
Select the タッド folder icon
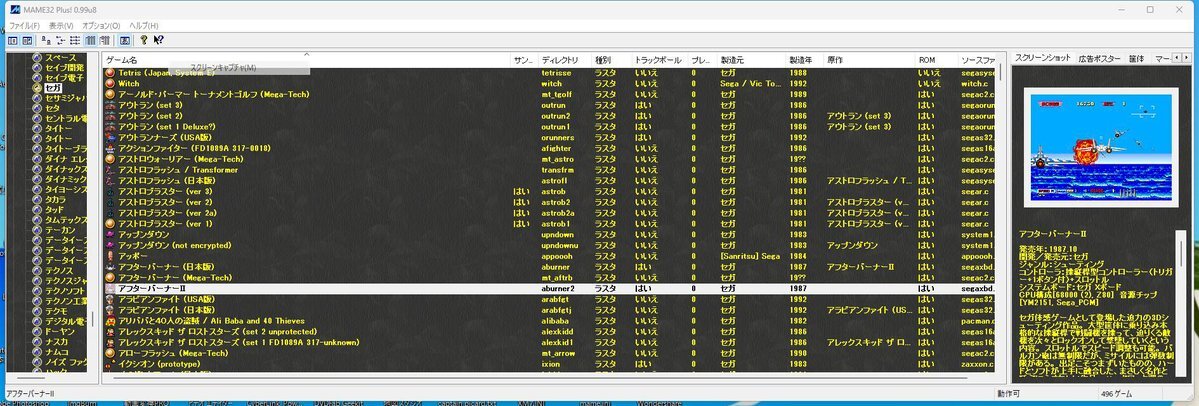(37, 209)
